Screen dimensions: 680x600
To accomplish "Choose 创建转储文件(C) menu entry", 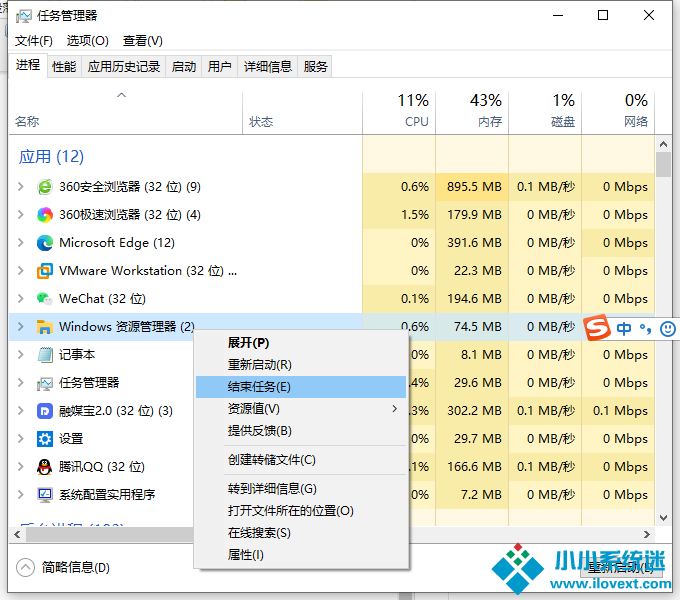I will [x=301, y=460].
